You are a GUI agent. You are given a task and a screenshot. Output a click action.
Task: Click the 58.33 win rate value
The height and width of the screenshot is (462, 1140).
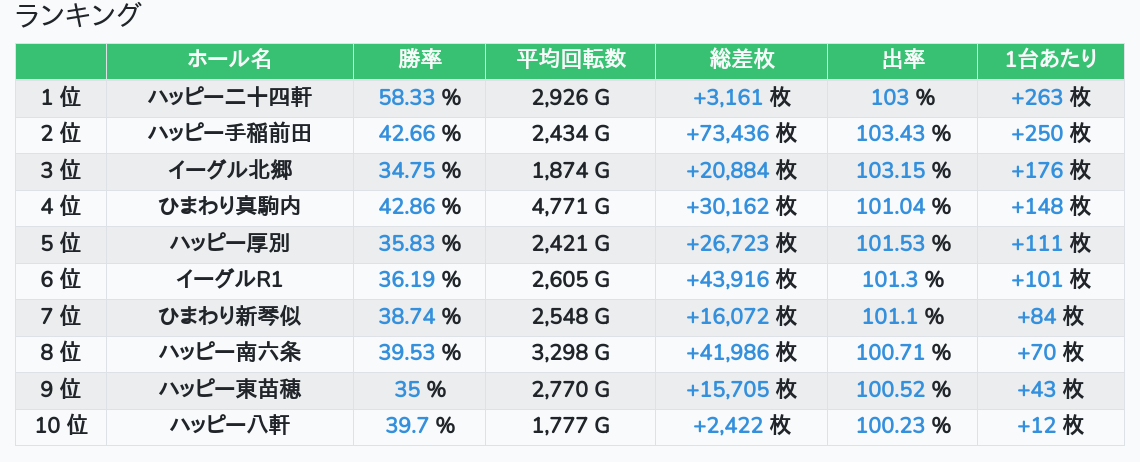coord(407,97)
